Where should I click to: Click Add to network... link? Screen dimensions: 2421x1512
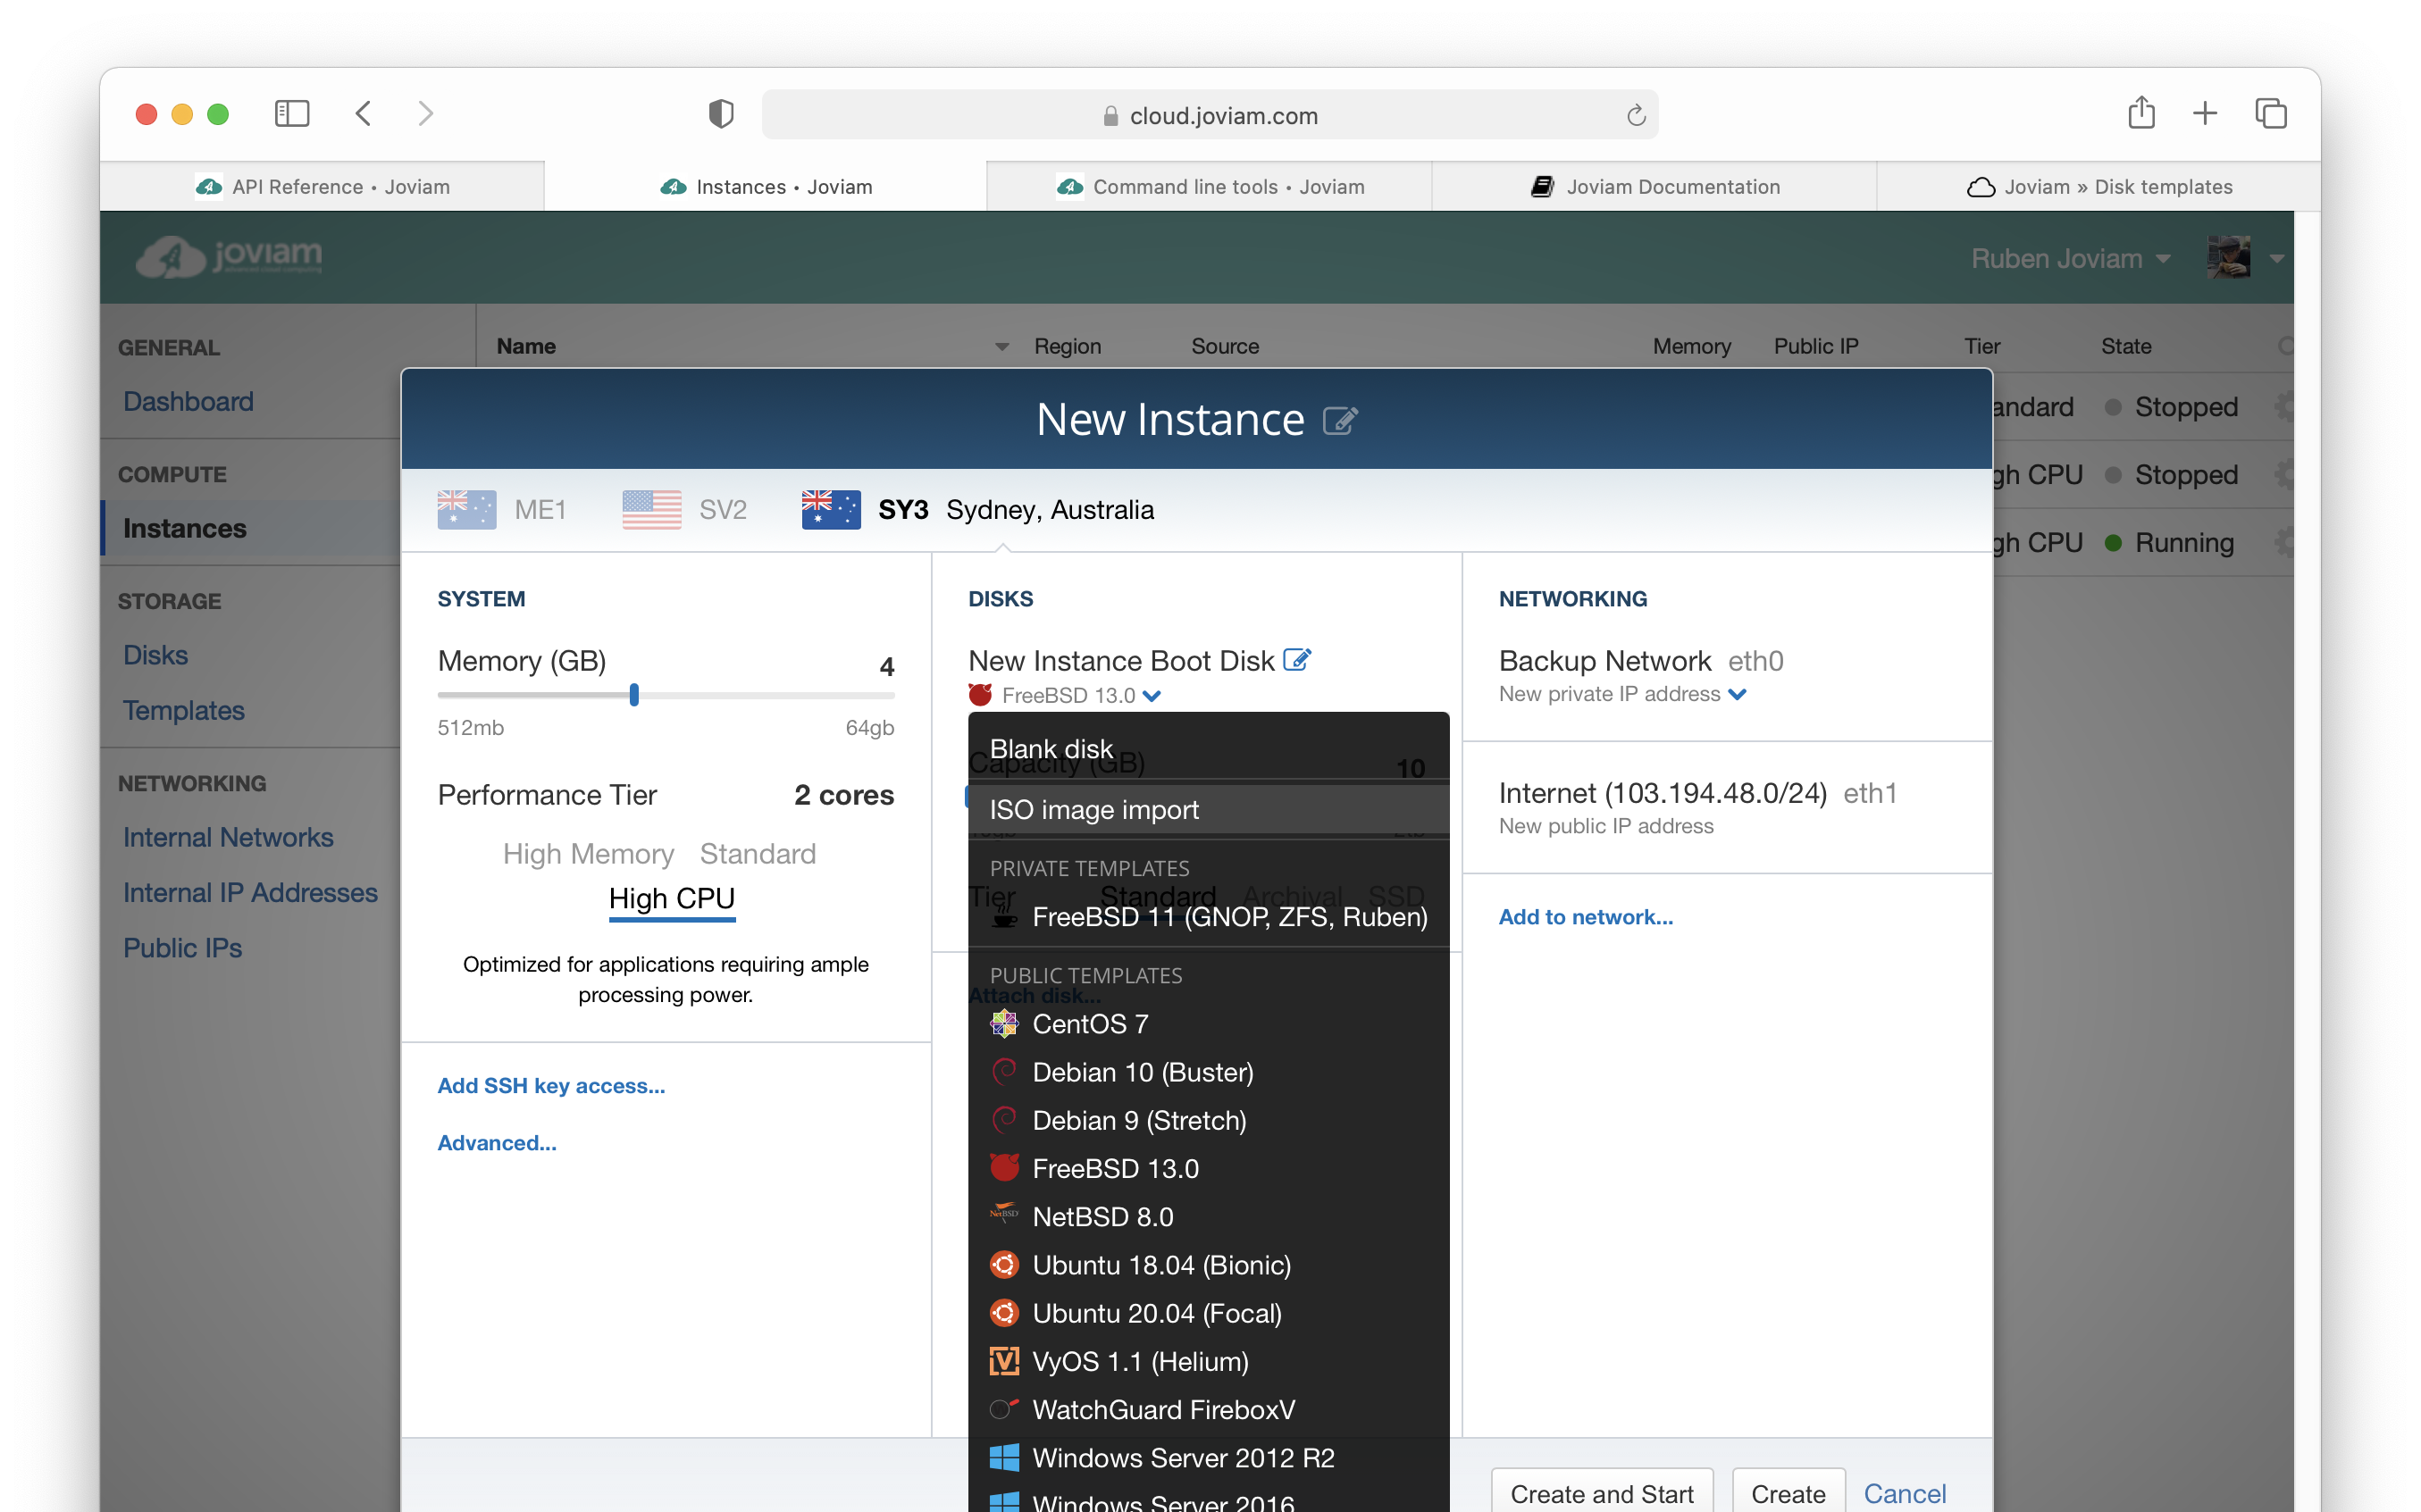[x=1585, y=916]
